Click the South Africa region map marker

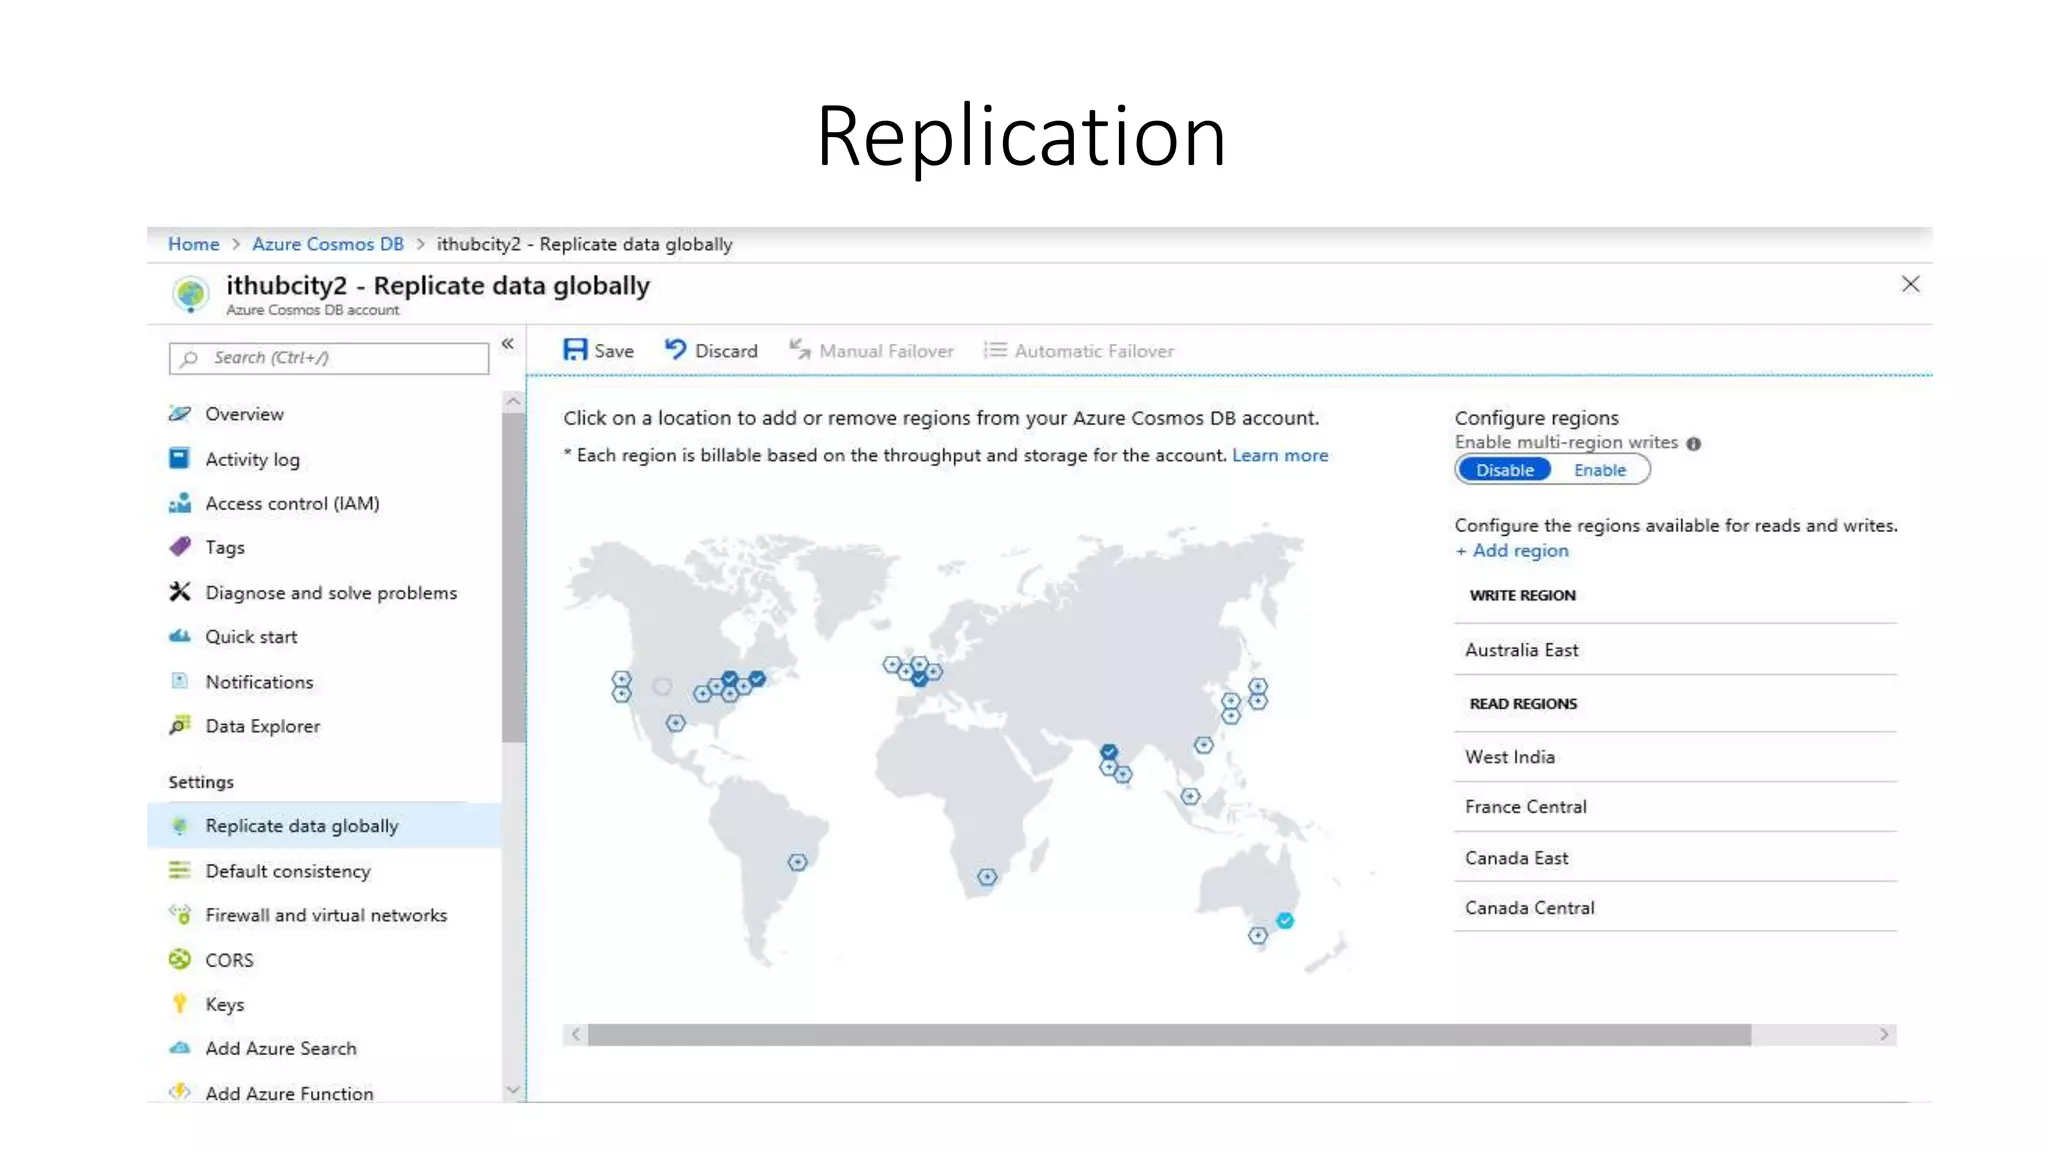(987, 877)
